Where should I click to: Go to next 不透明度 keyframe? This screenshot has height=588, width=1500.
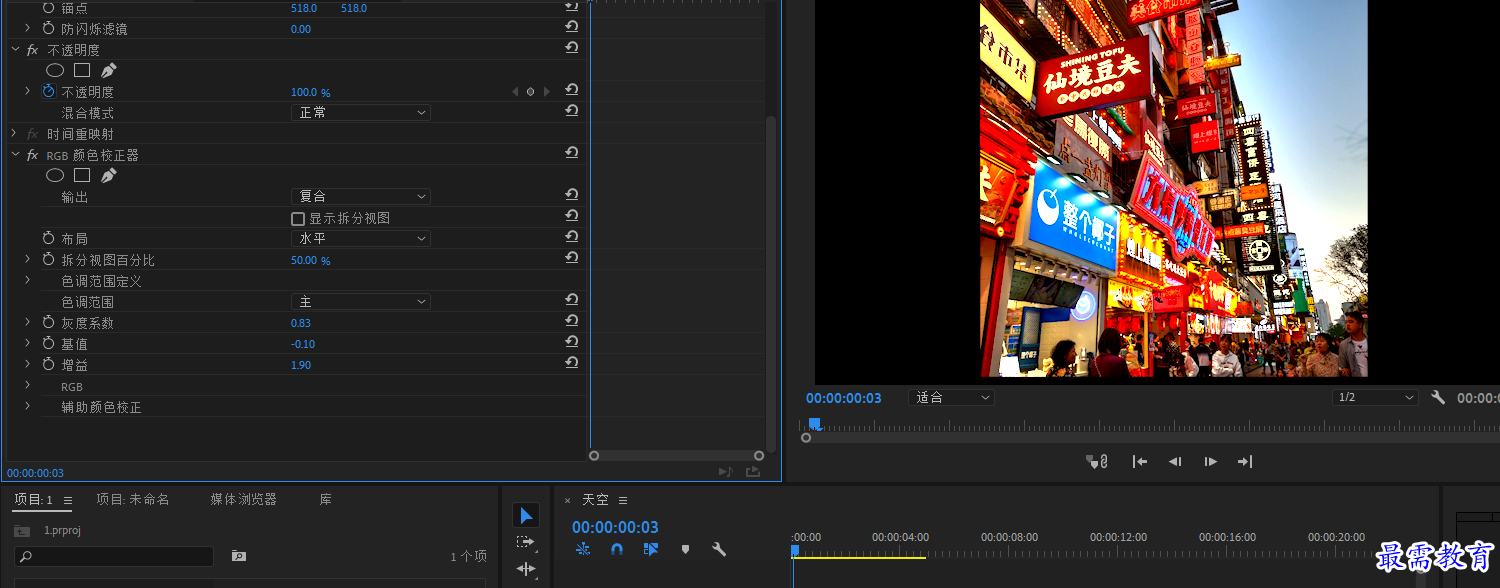click(547, 91)
